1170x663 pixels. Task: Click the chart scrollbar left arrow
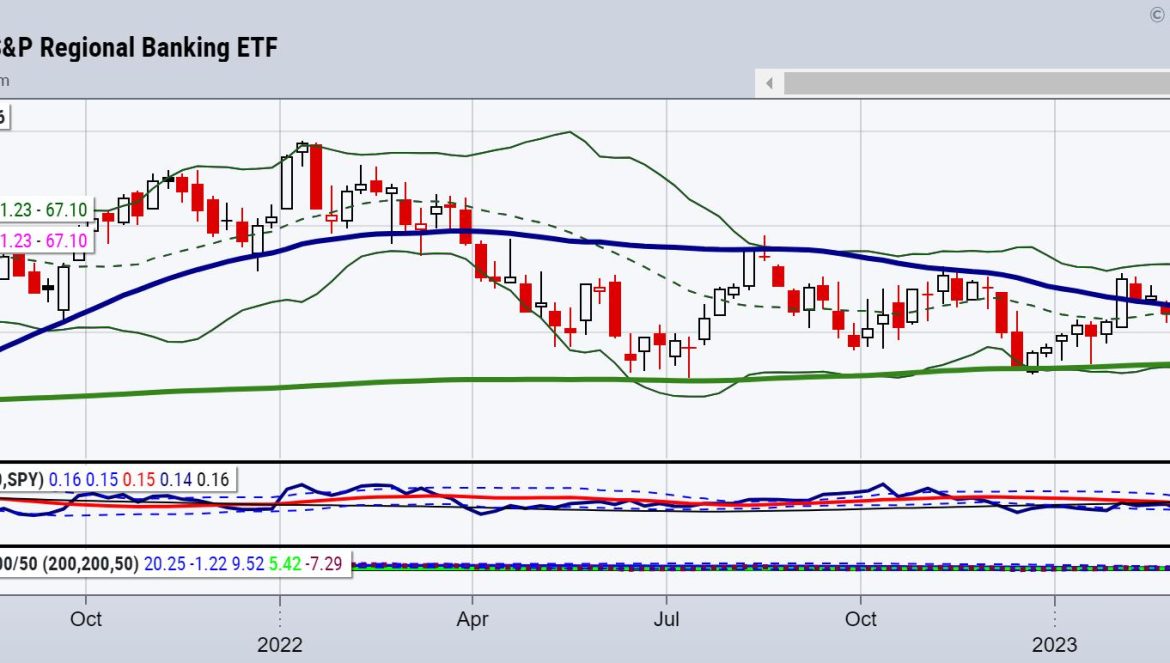[769, 84]
